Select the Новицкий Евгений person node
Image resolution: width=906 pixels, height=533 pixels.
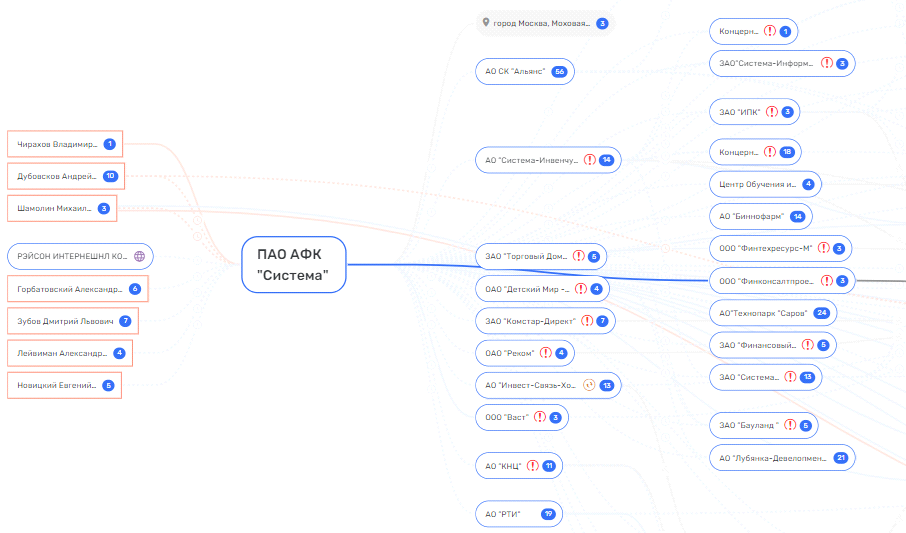point(64,385)
